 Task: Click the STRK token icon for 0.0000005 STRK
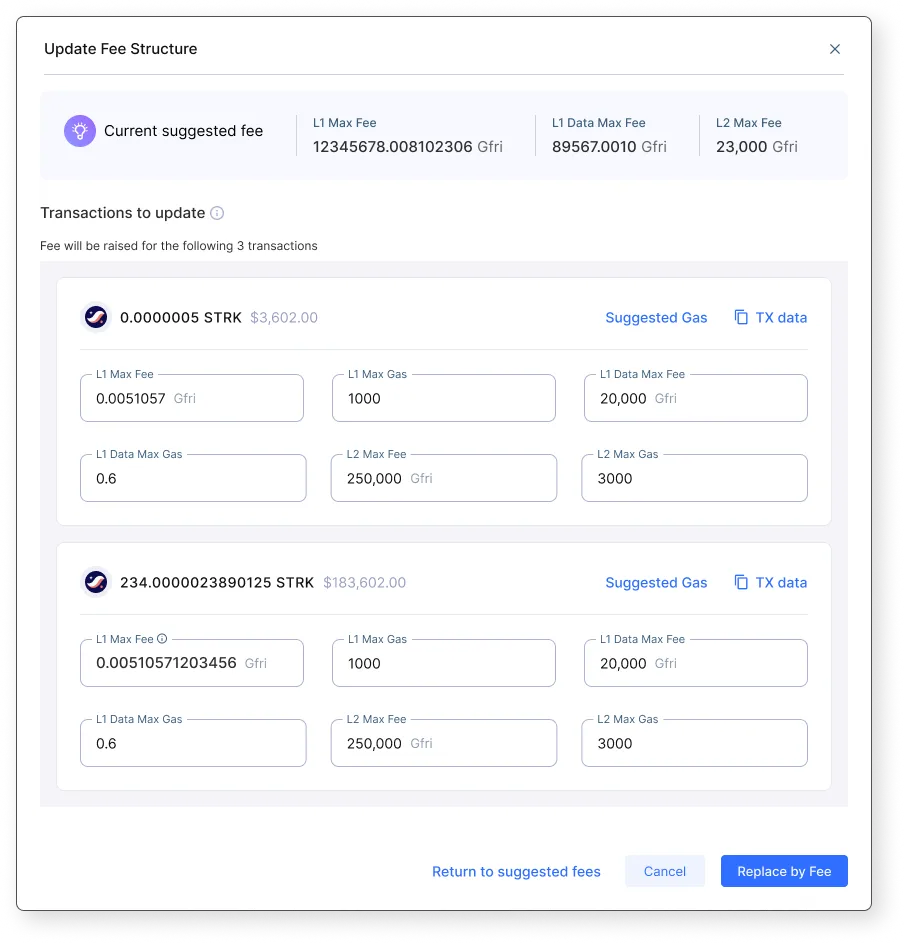click(96, 317)
